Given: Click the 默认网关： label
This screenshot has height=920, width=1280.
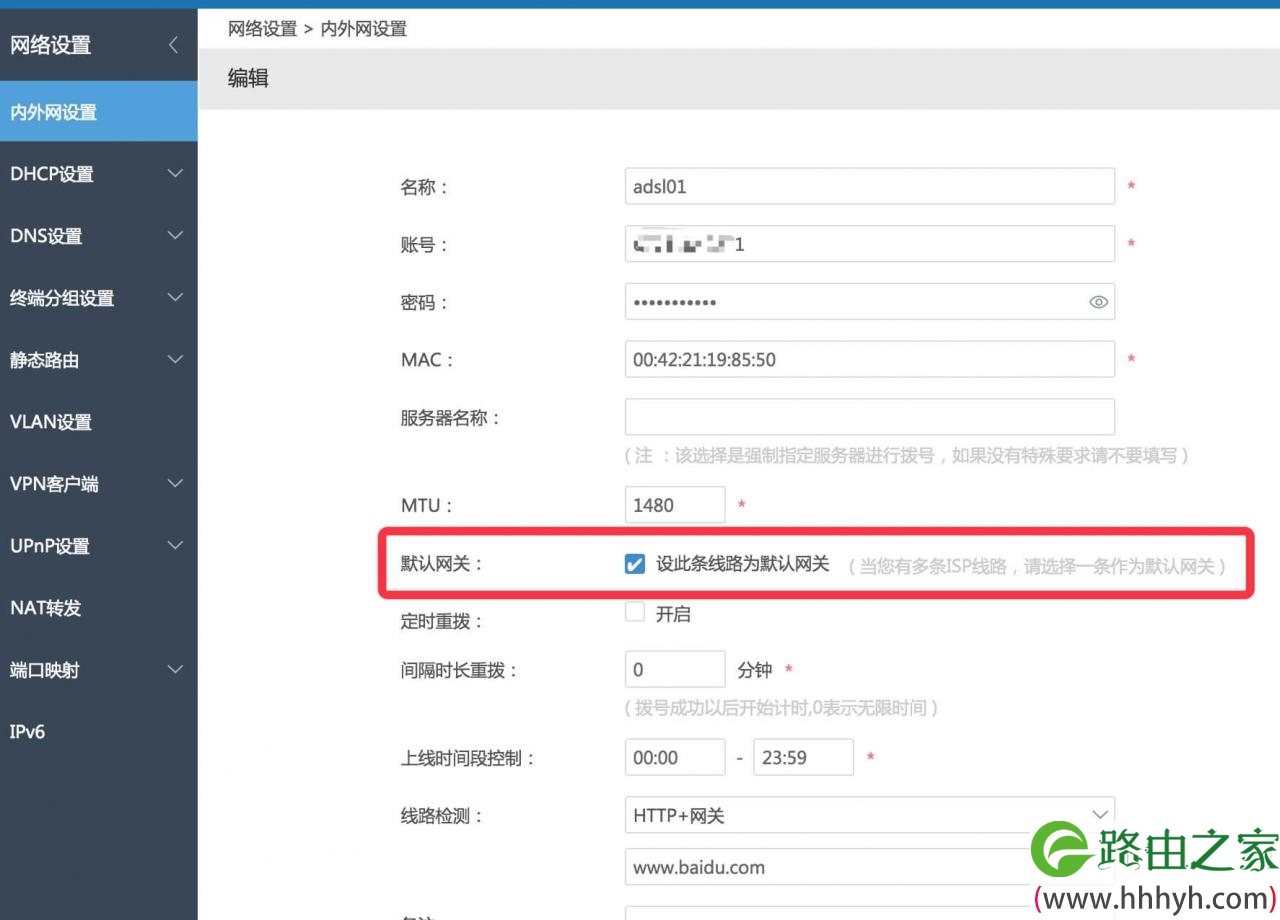Looking at the screenshot, I should tap(442, 564).
